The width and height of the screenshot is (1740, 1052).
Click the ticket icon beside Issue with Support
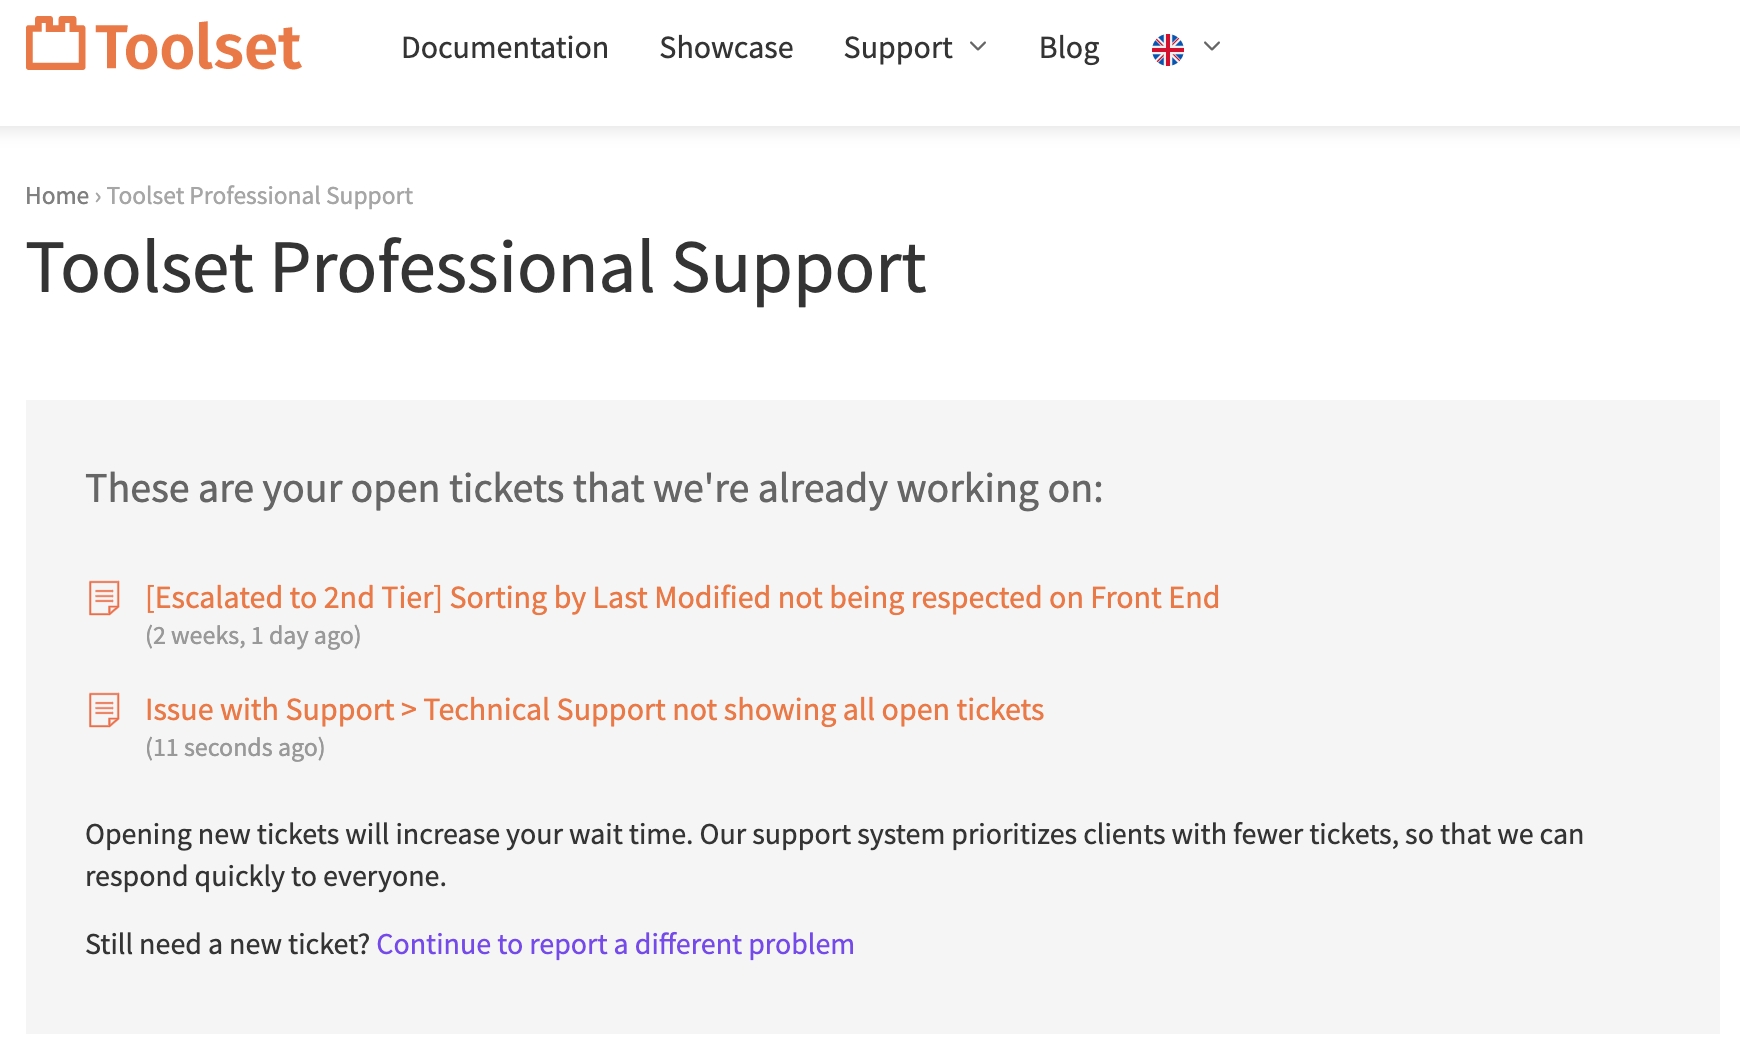pos(104,710)
